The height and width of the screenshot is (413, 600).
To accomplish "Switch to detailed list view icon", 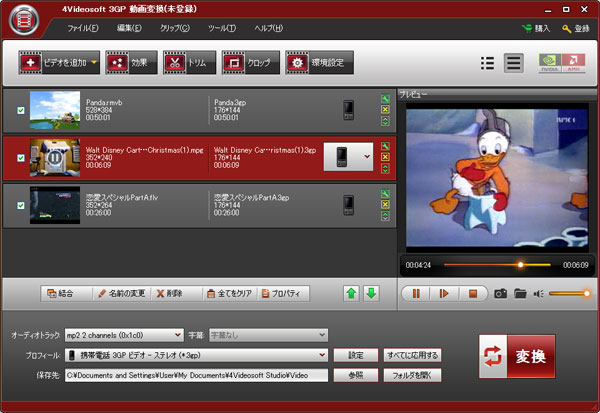I will click(x=514, y=63).
